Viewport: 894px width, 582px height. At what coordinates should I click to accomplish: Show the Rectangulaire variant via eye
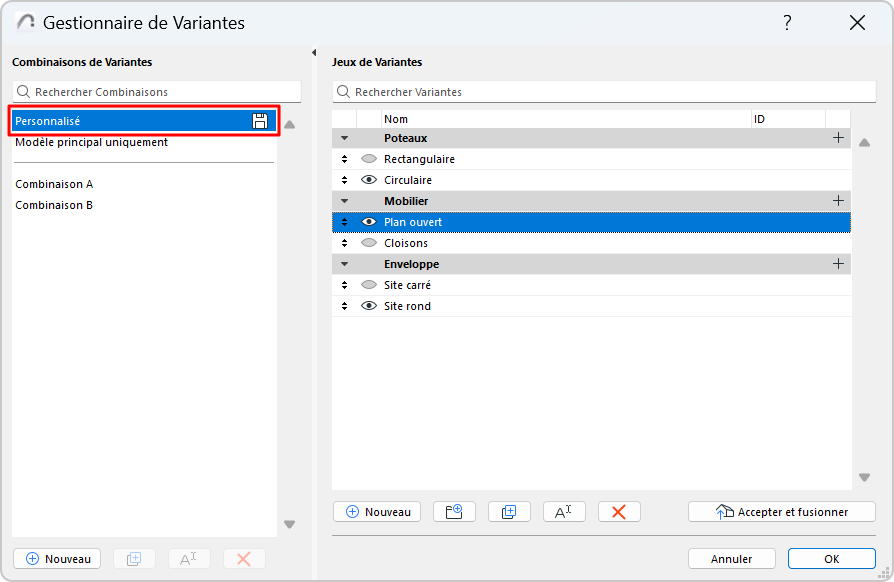click(368, 159)
